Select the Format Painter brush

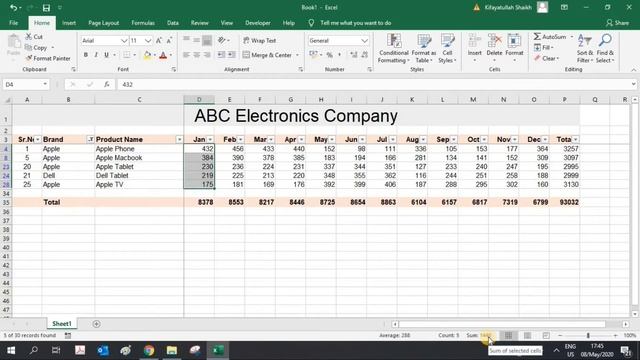(29, 58)
